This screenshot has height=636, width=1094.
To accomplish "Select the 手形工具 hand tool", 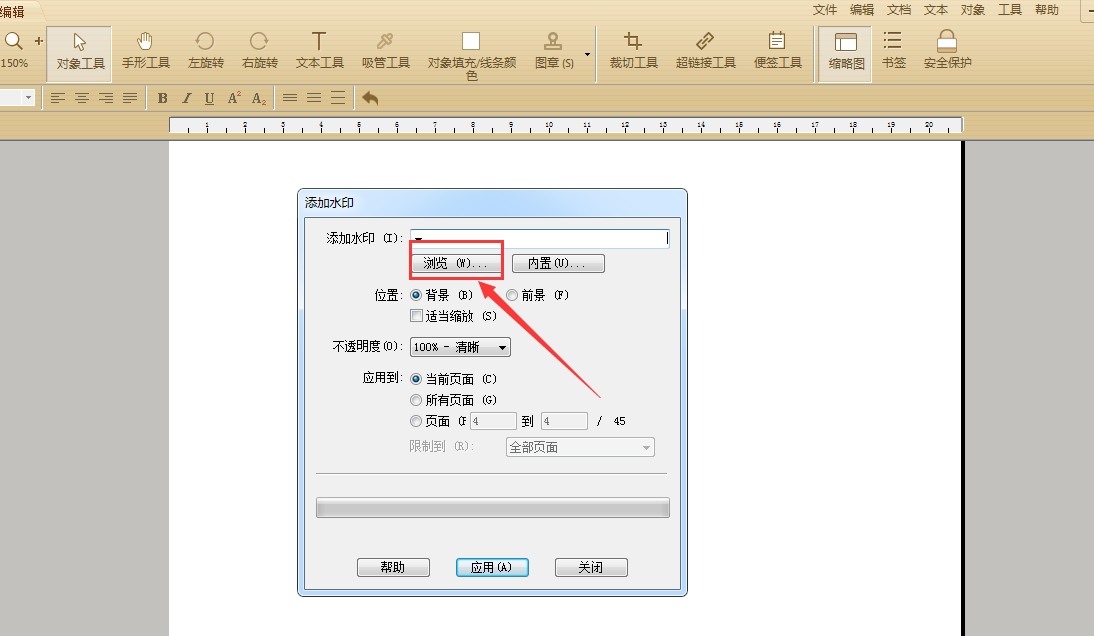I will pyautogui.click(x=145, y=51).
